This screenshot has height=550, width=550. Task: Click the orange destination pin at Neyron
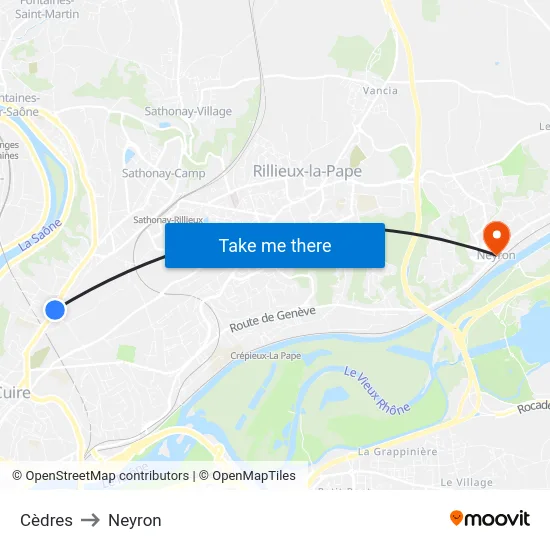tap(497, 238)
